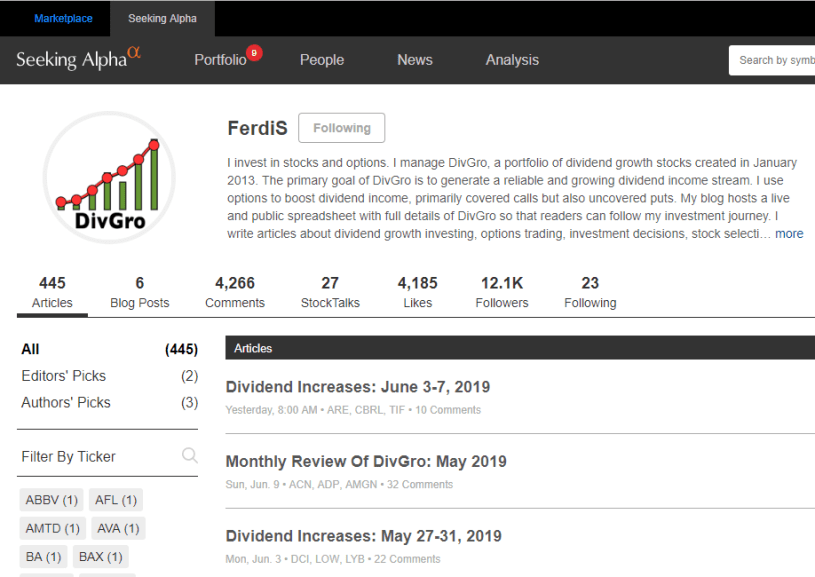The image size is (815, 577).
Task: Open the DivGro profile avatar image
Action: (109, 177)
